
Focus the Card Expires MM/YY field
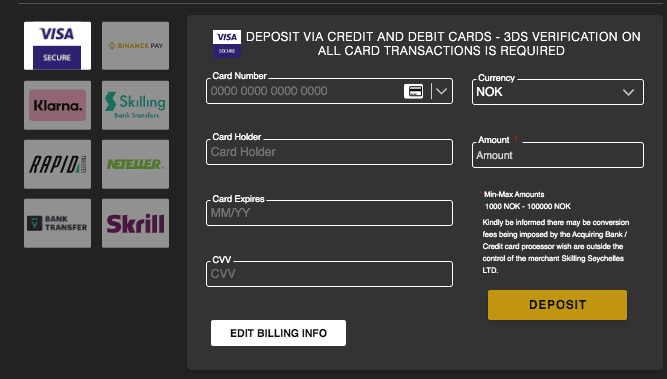329,213
